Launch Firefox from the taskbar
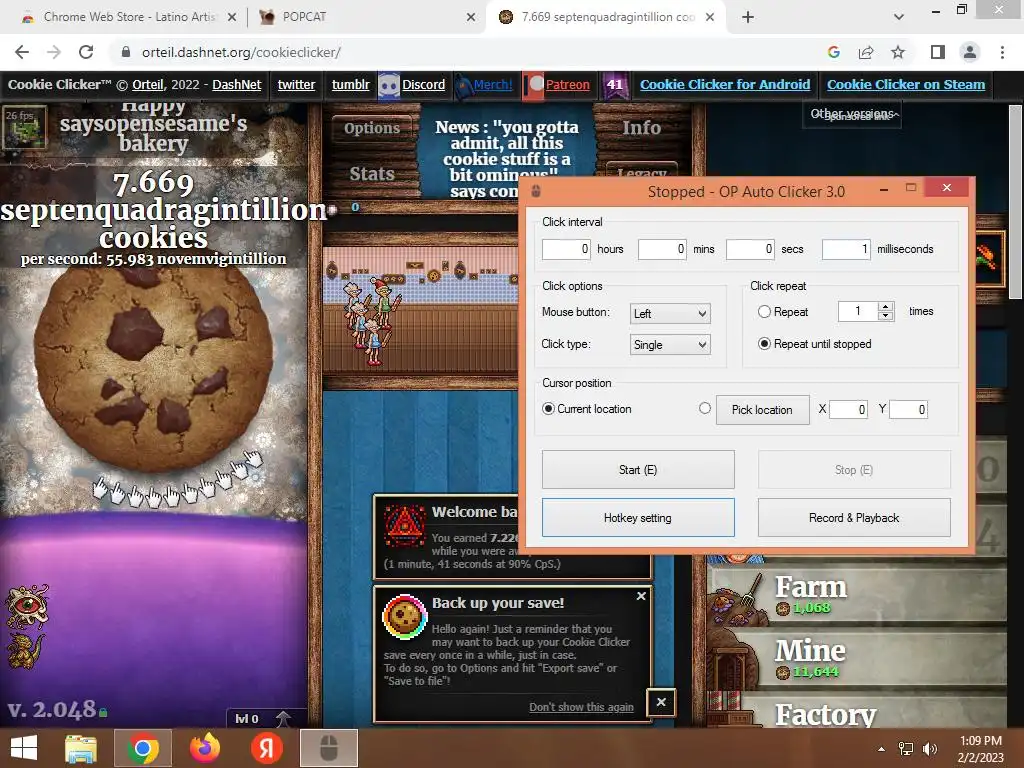Screen dimensions: 1024x768 click(204, 748)
